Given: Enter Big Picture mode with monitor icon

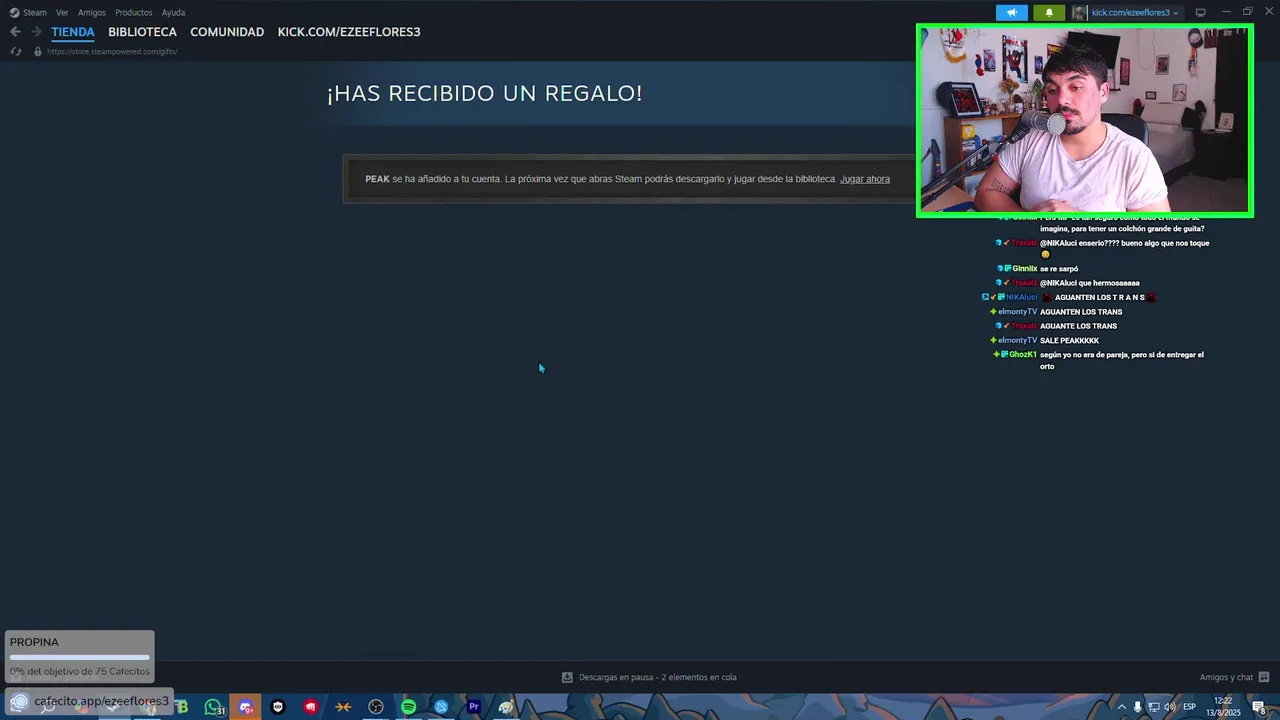Looking at the screenshot, I should [x=1200, y=12].
